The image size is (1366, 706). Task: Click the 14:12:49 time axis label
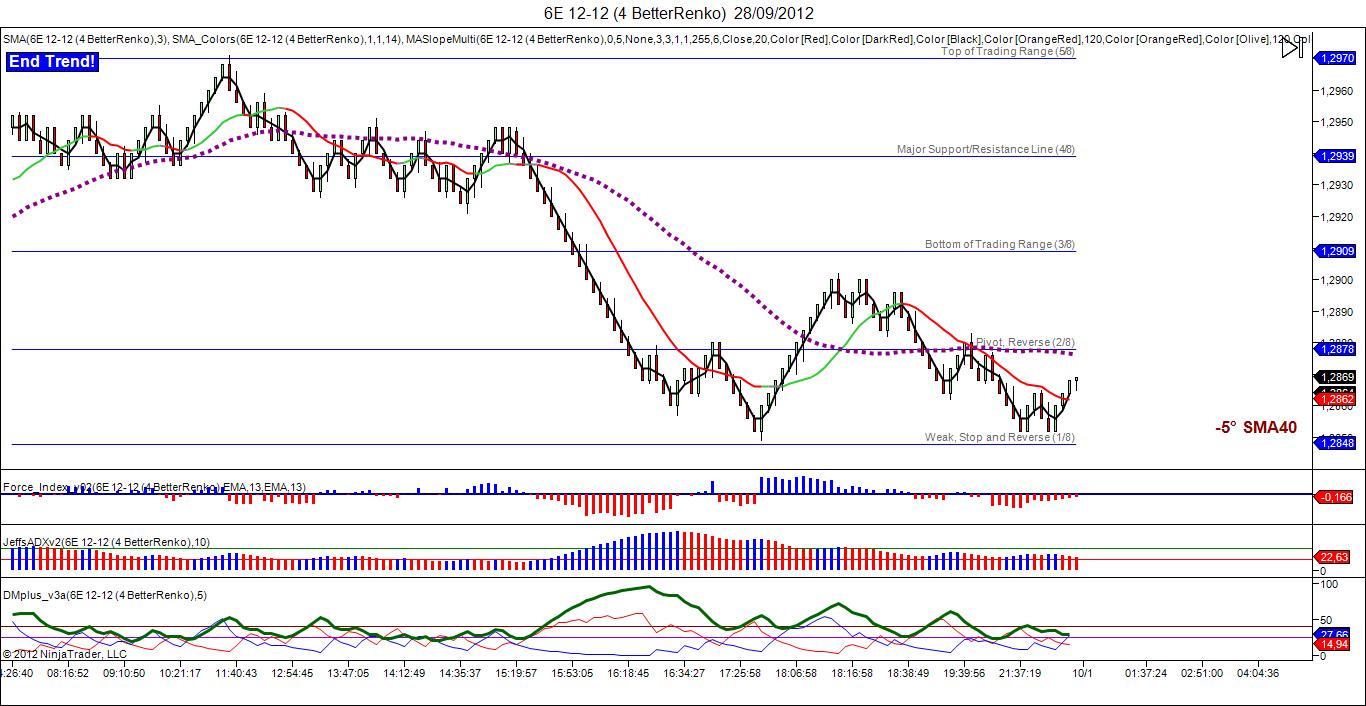(x=403, y=673)
